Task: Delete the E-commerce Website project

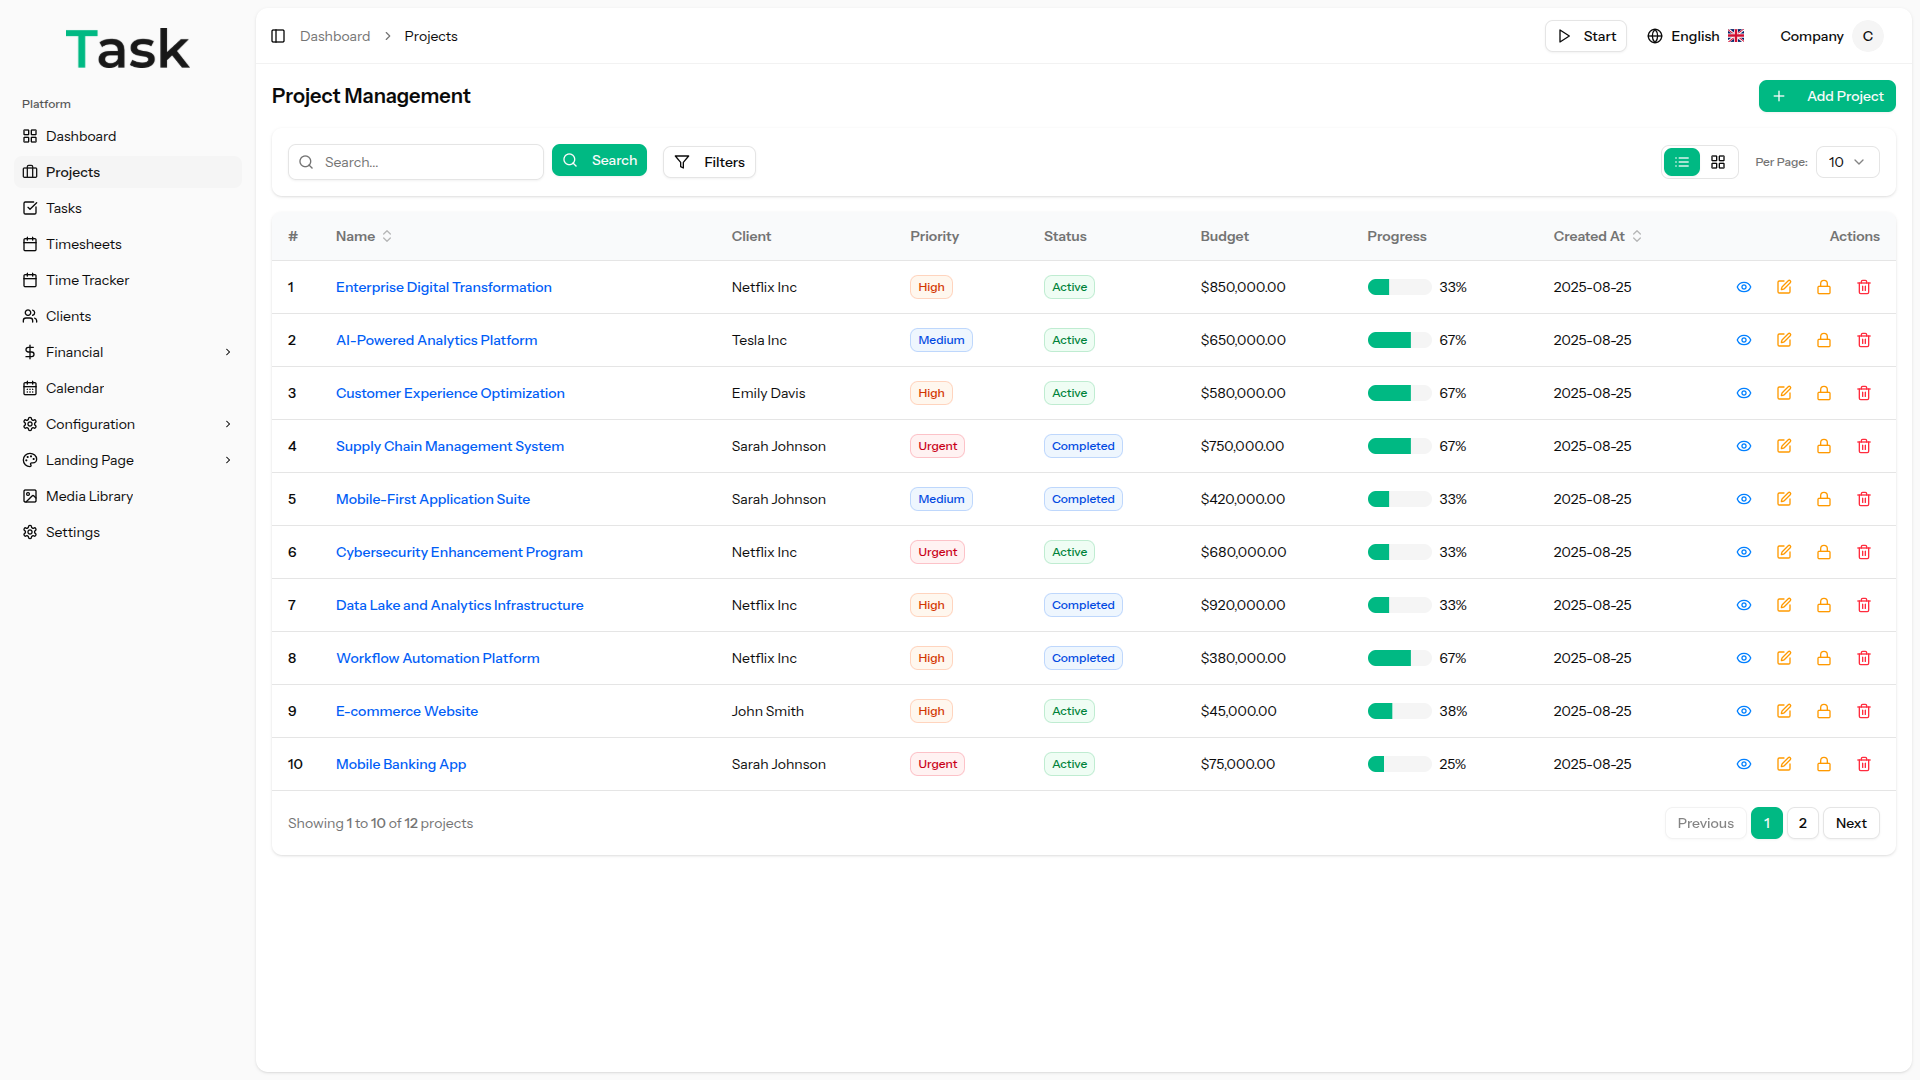Action: click(x=1863, y=711)
